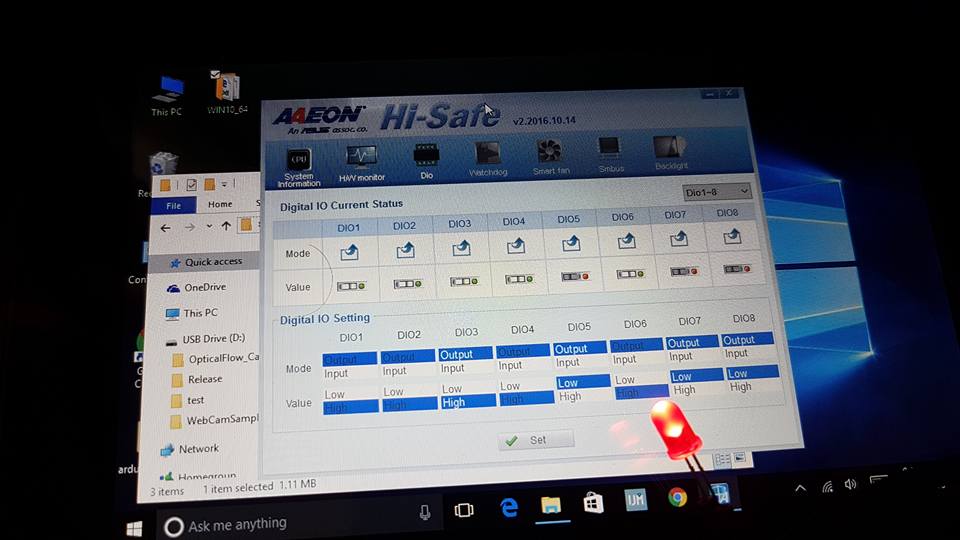Click the DIO2 mode status icon

(x=405, y=250)
